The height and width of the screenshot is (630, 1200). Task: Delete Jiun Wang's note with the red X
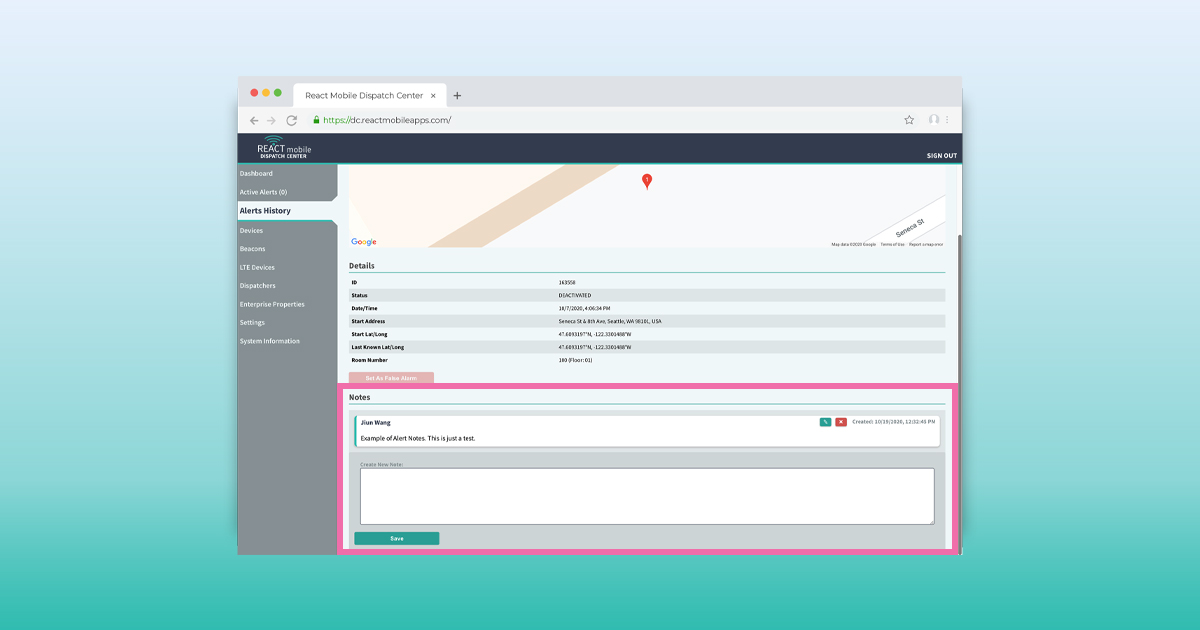pos(841,422)
